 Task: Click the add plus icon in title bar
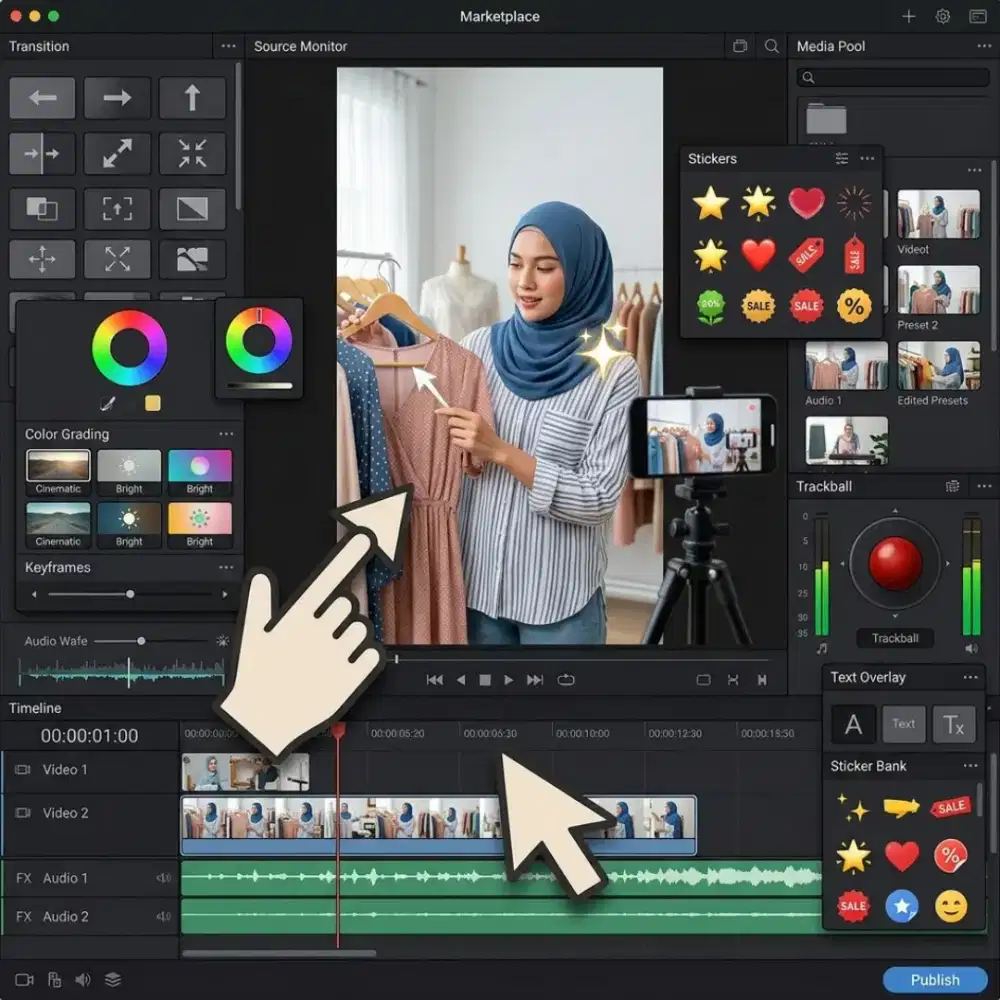click(909, 17)
